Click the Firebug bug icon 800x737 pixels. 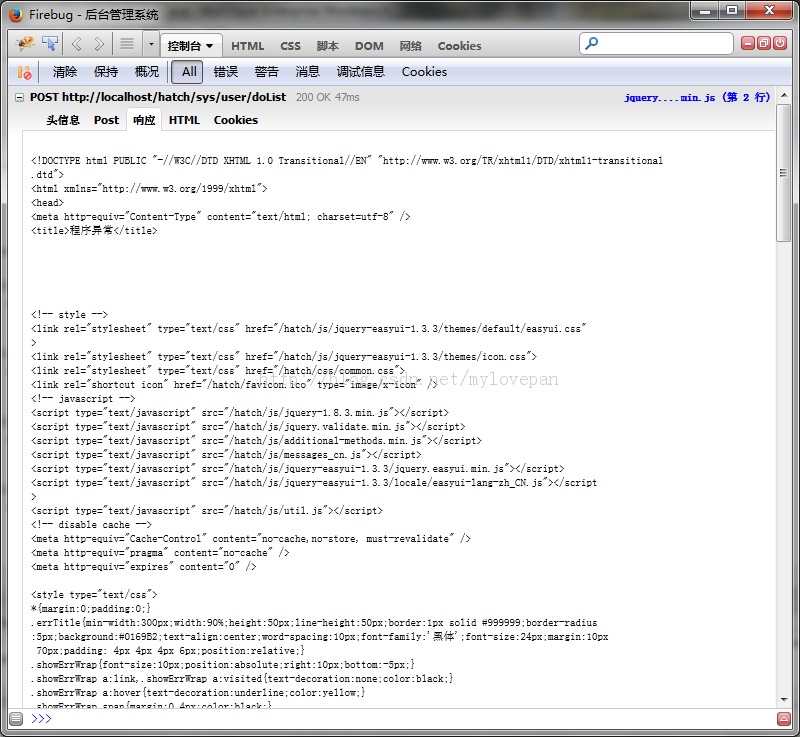pyautogui.click(x=24, y=44)
